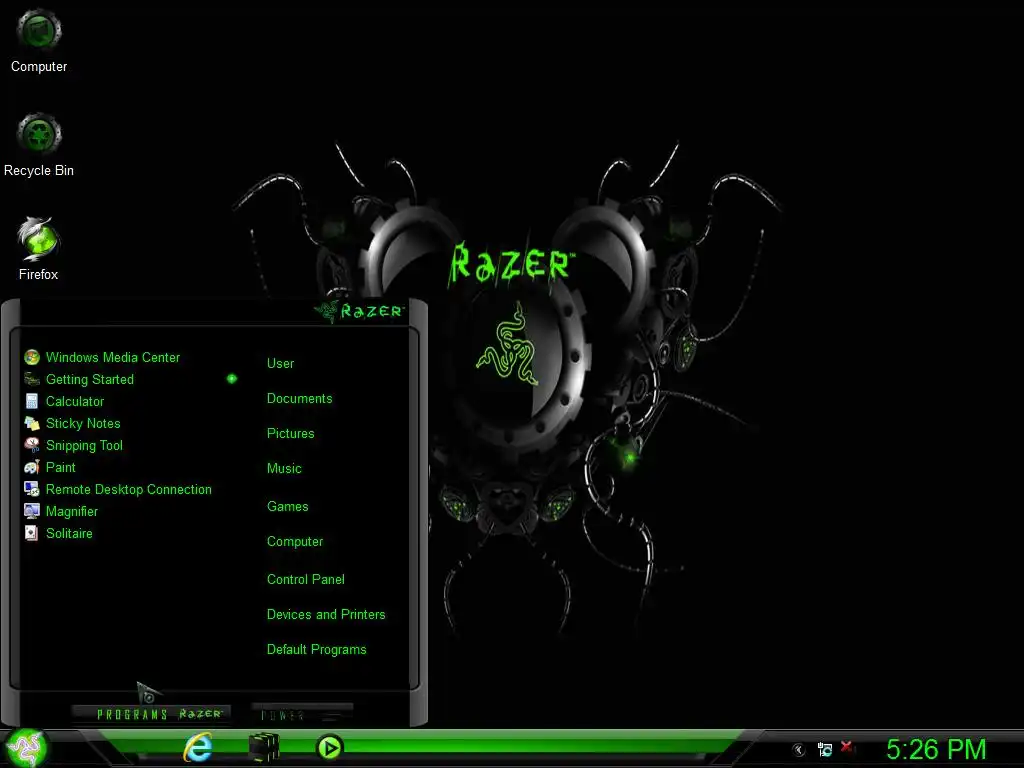The image size is (1024, 768).
Task: Open Devices and Printers link
Action: coord(326,615)
